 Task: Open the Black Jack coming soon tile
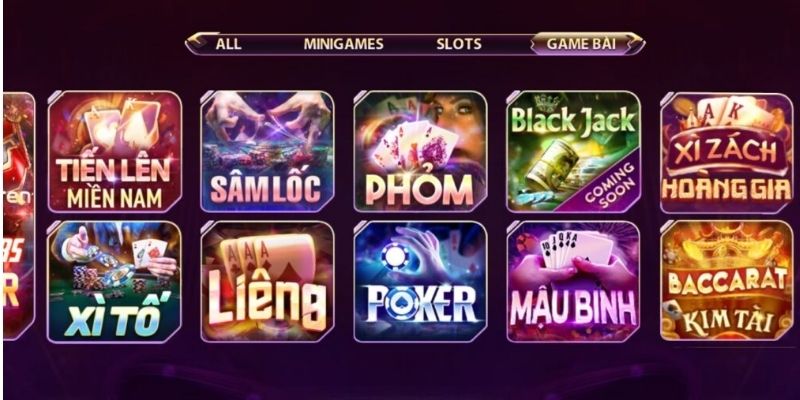click(573, 152)
